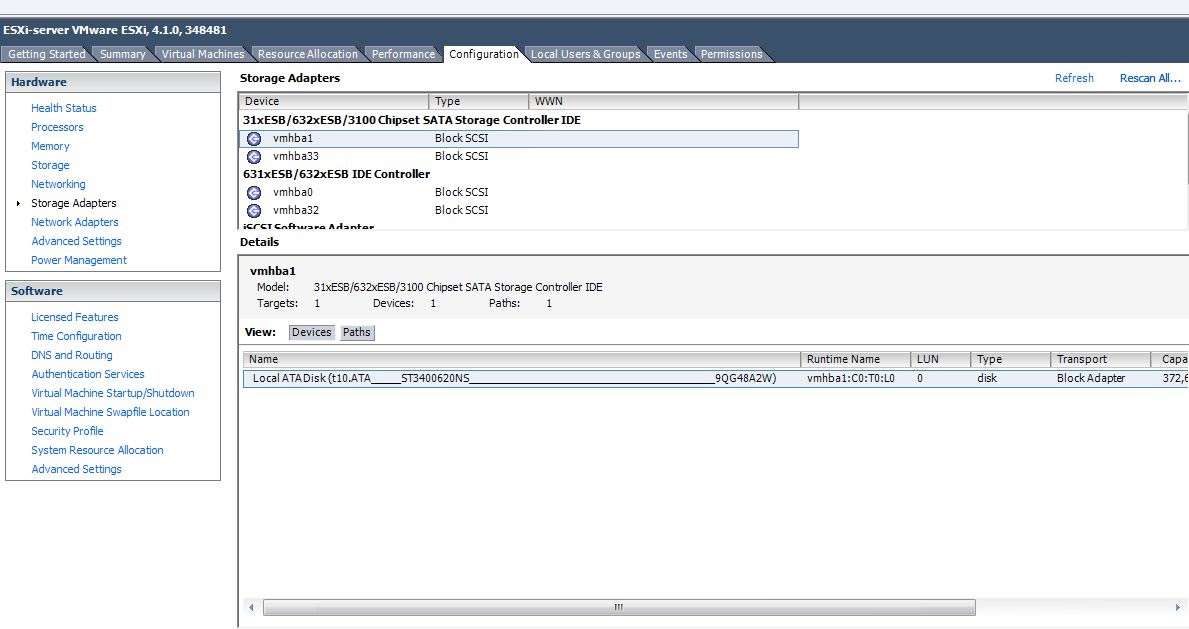Click the vmhba33 adapter icon

254,157
